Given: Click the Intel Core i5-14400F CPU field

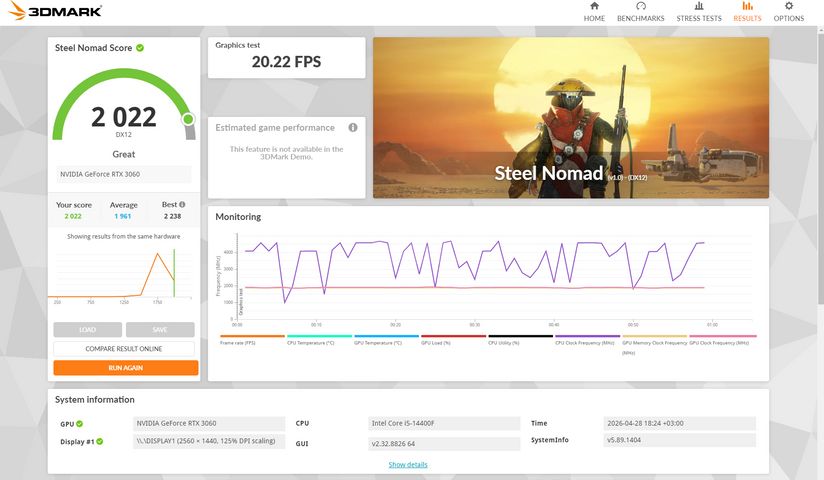Looking at the screenshot, I should [444, 423].
